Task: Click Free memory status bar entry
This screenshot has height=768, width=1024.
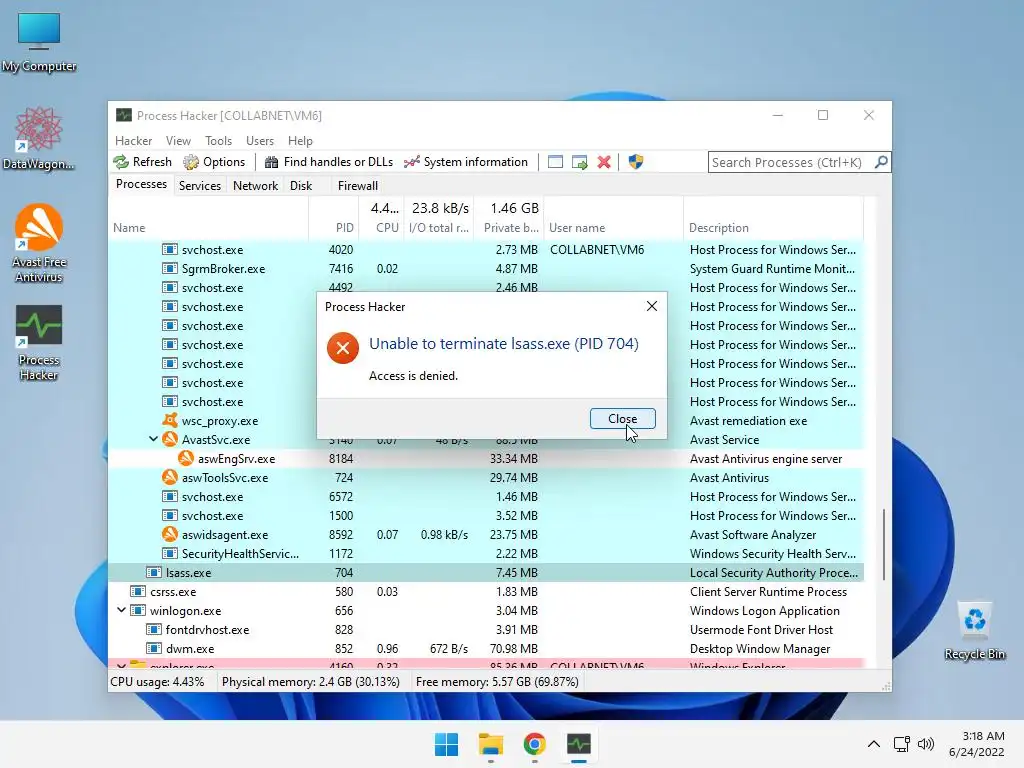Action: coord(497,682)
